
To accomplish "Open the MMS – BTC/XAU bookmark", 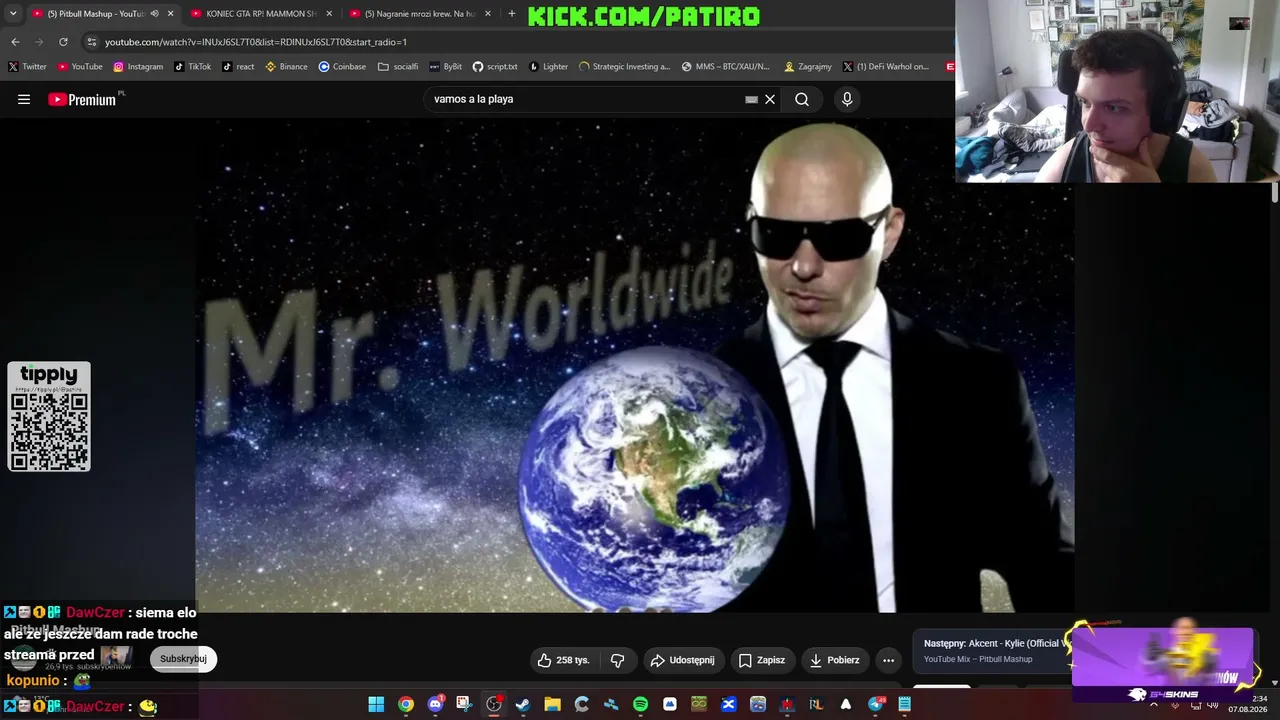I will point(725,67).
